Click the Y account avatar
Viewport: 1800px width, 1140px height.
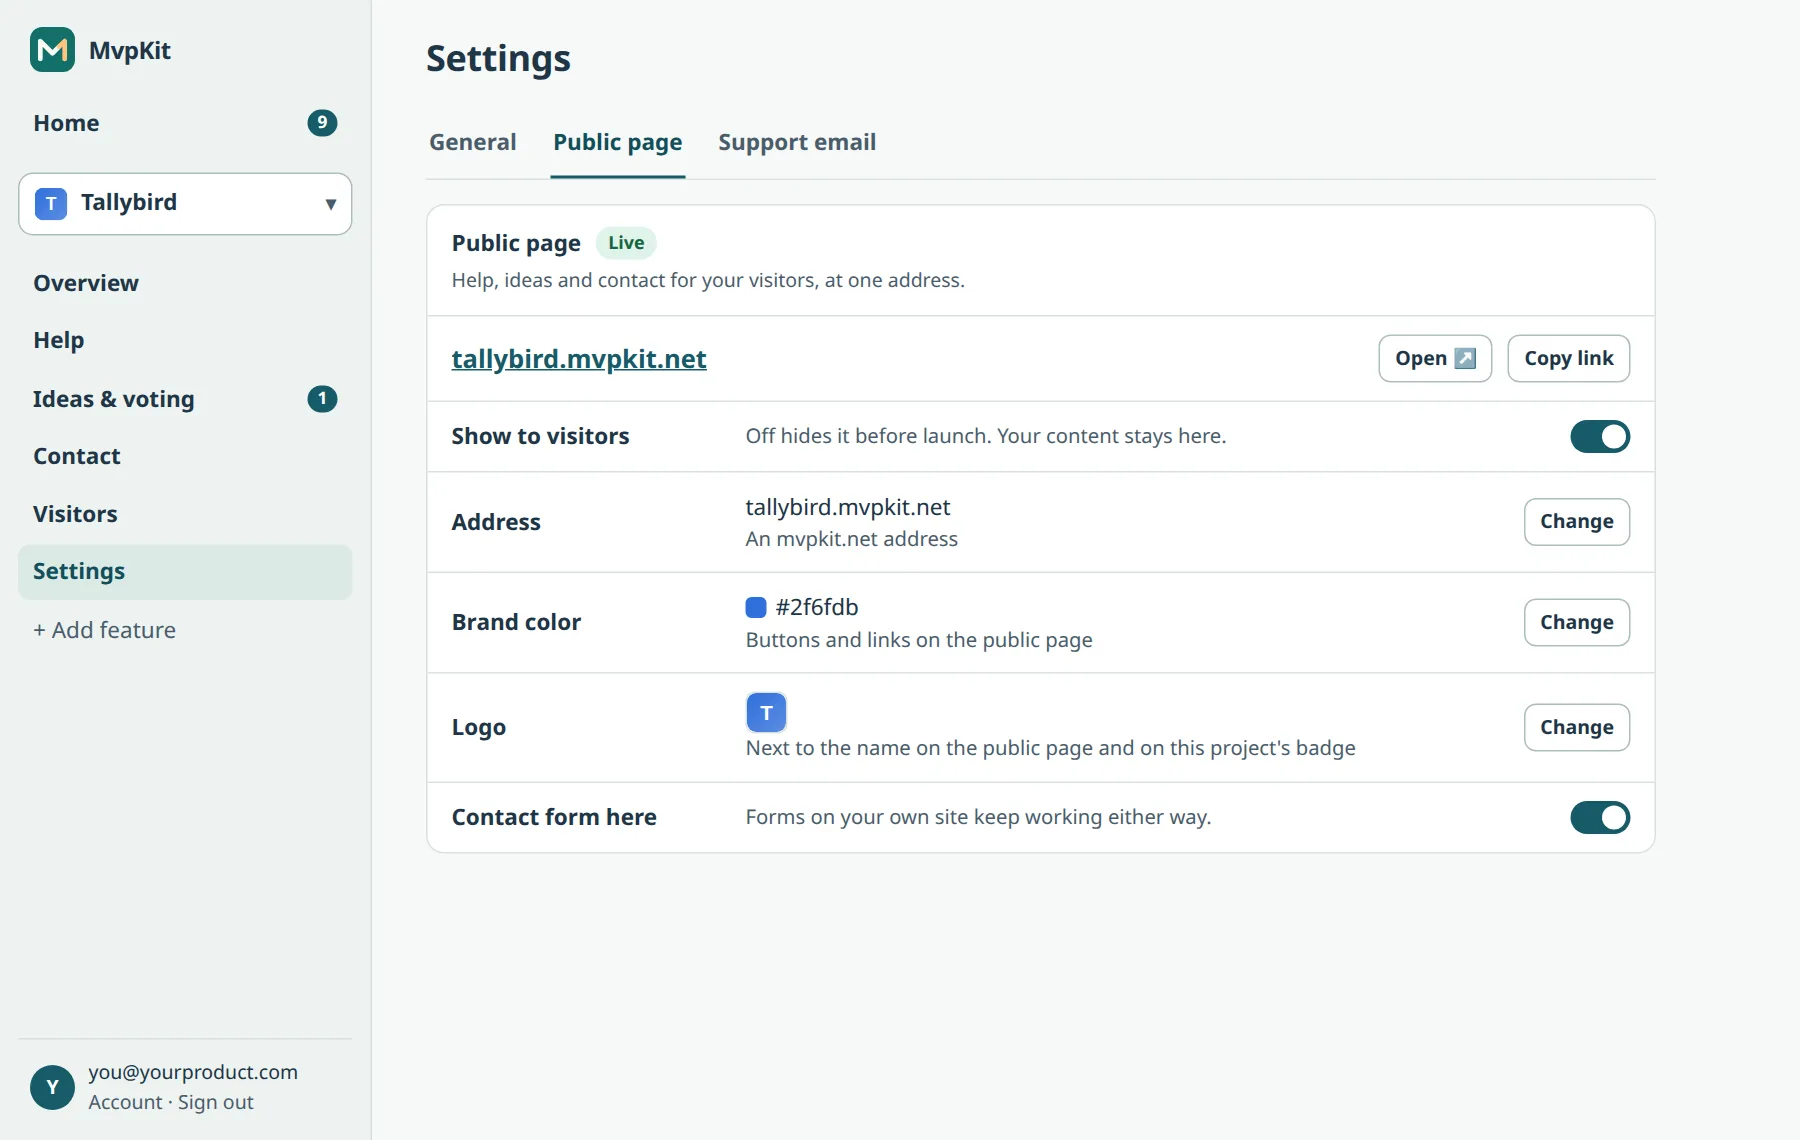click(x=52, y=1087)
